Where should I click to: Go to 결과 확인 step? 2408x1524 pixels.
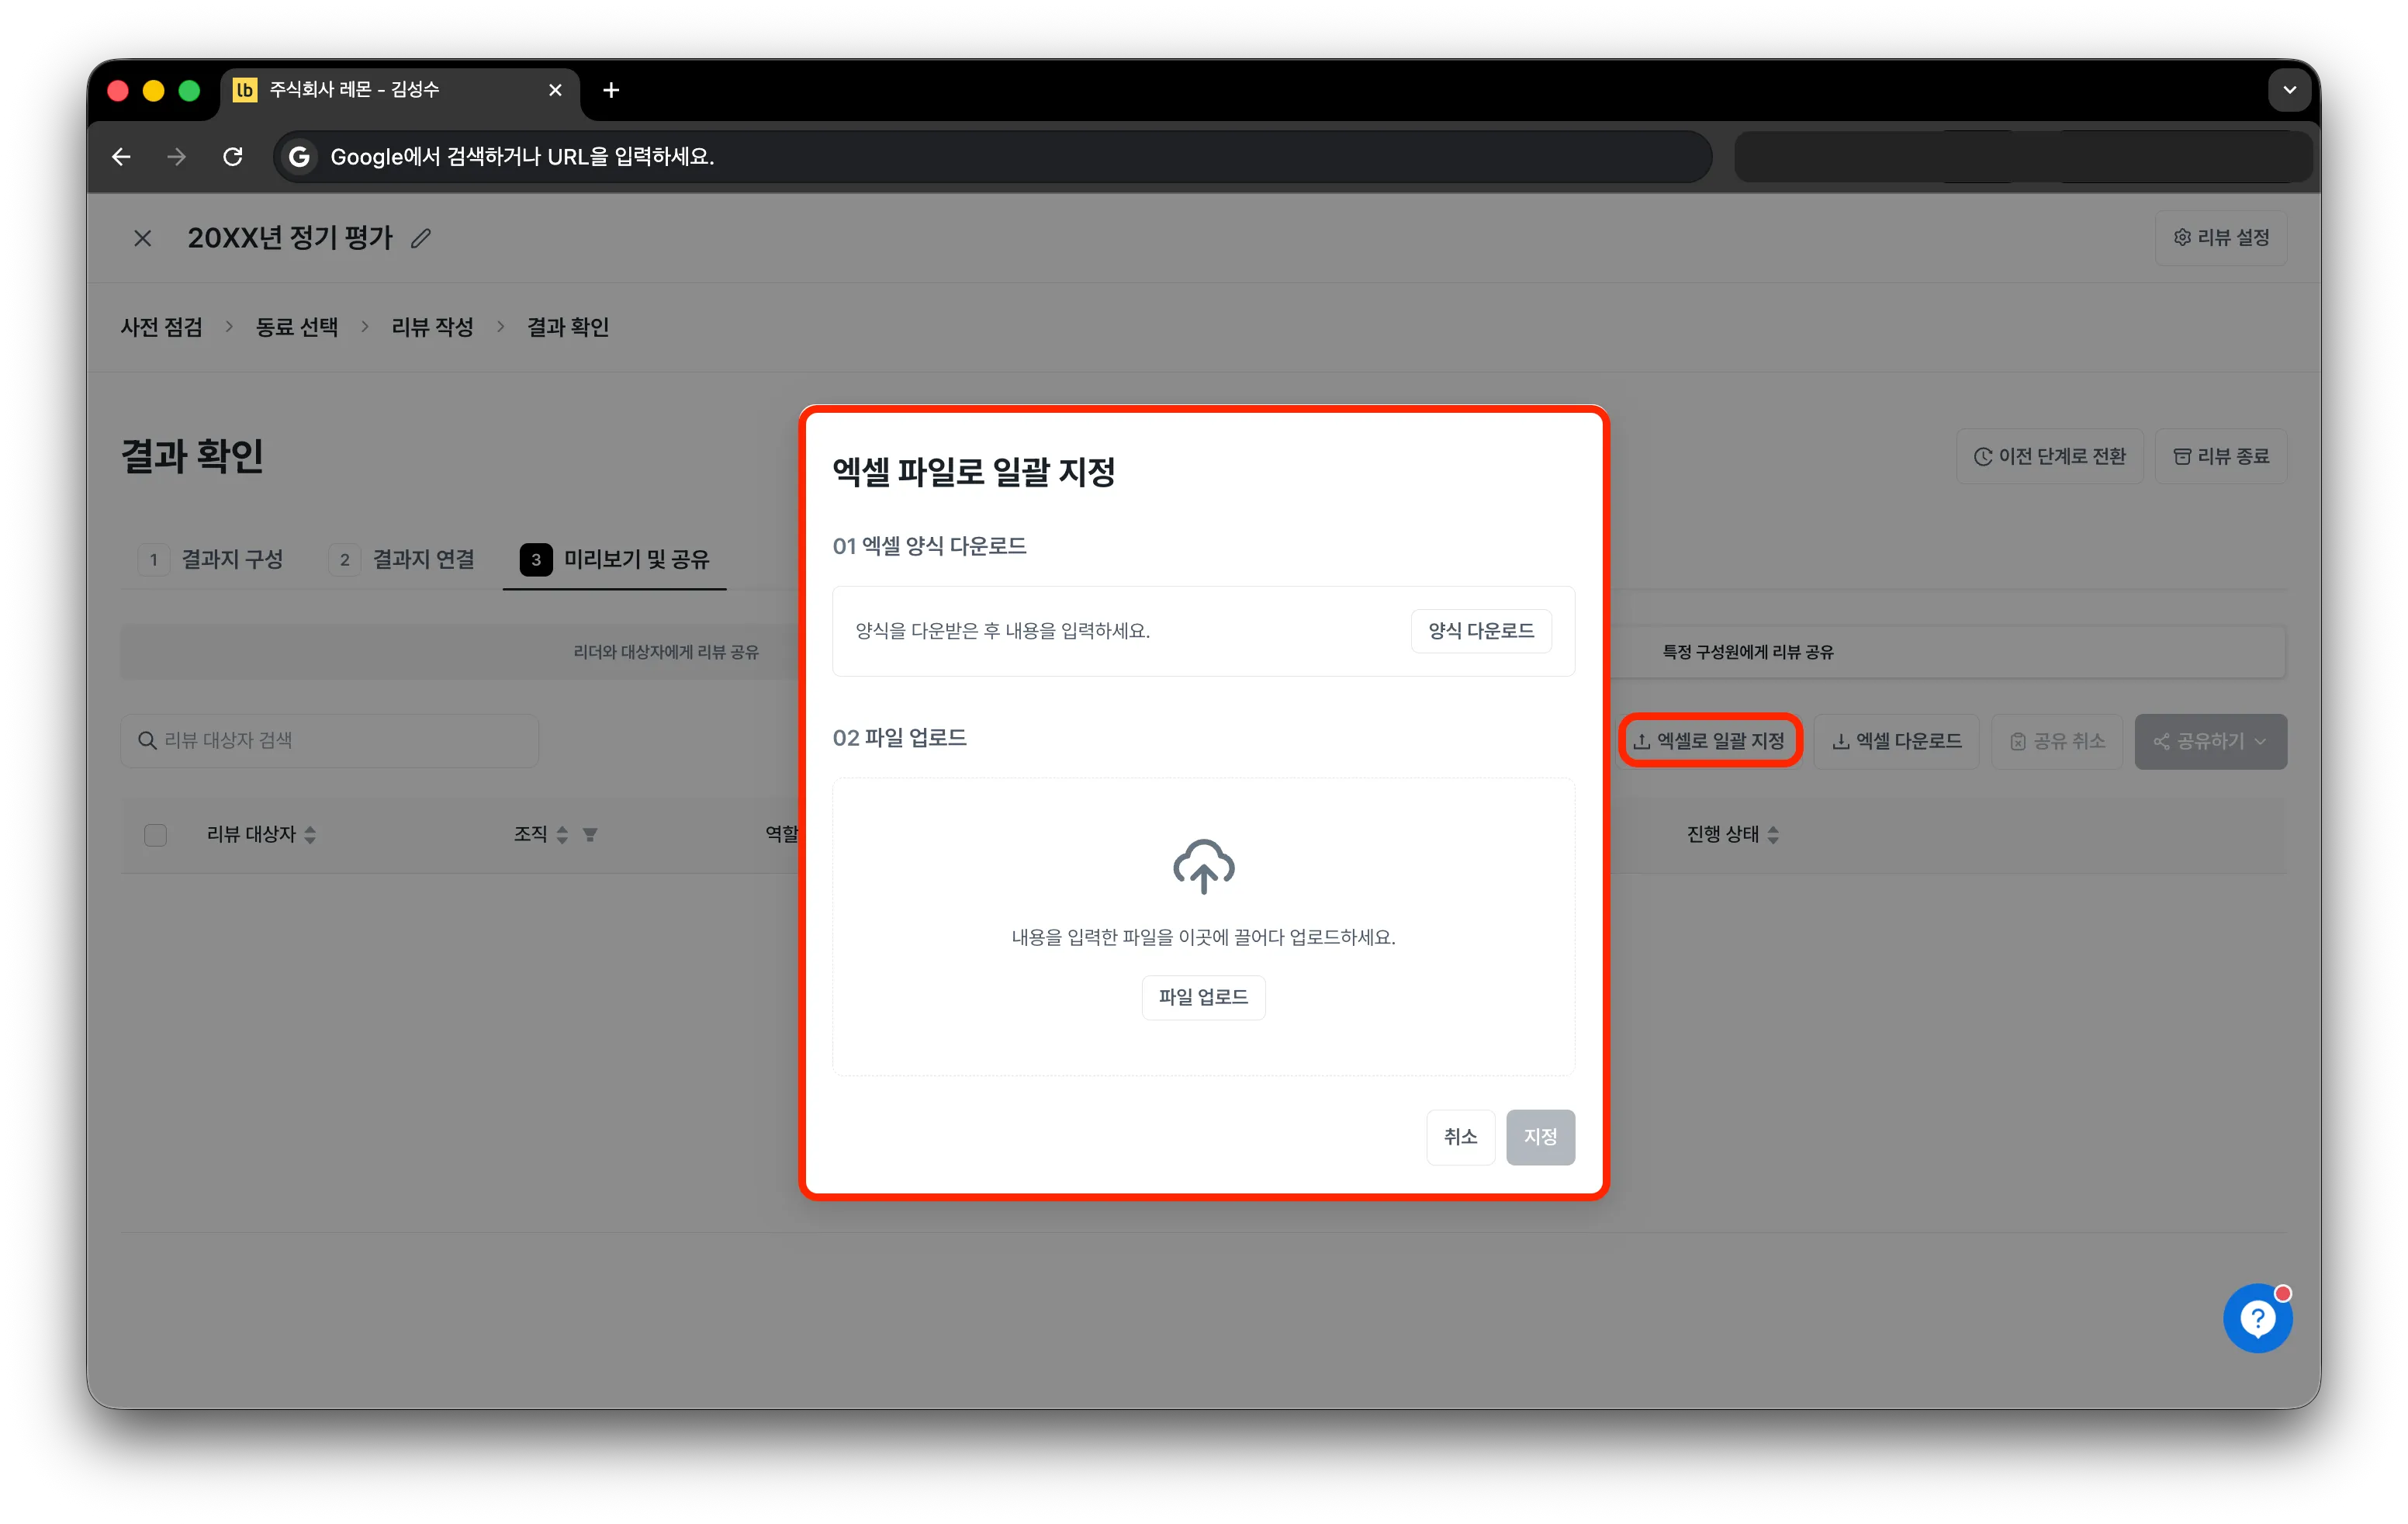pos(568,327)
